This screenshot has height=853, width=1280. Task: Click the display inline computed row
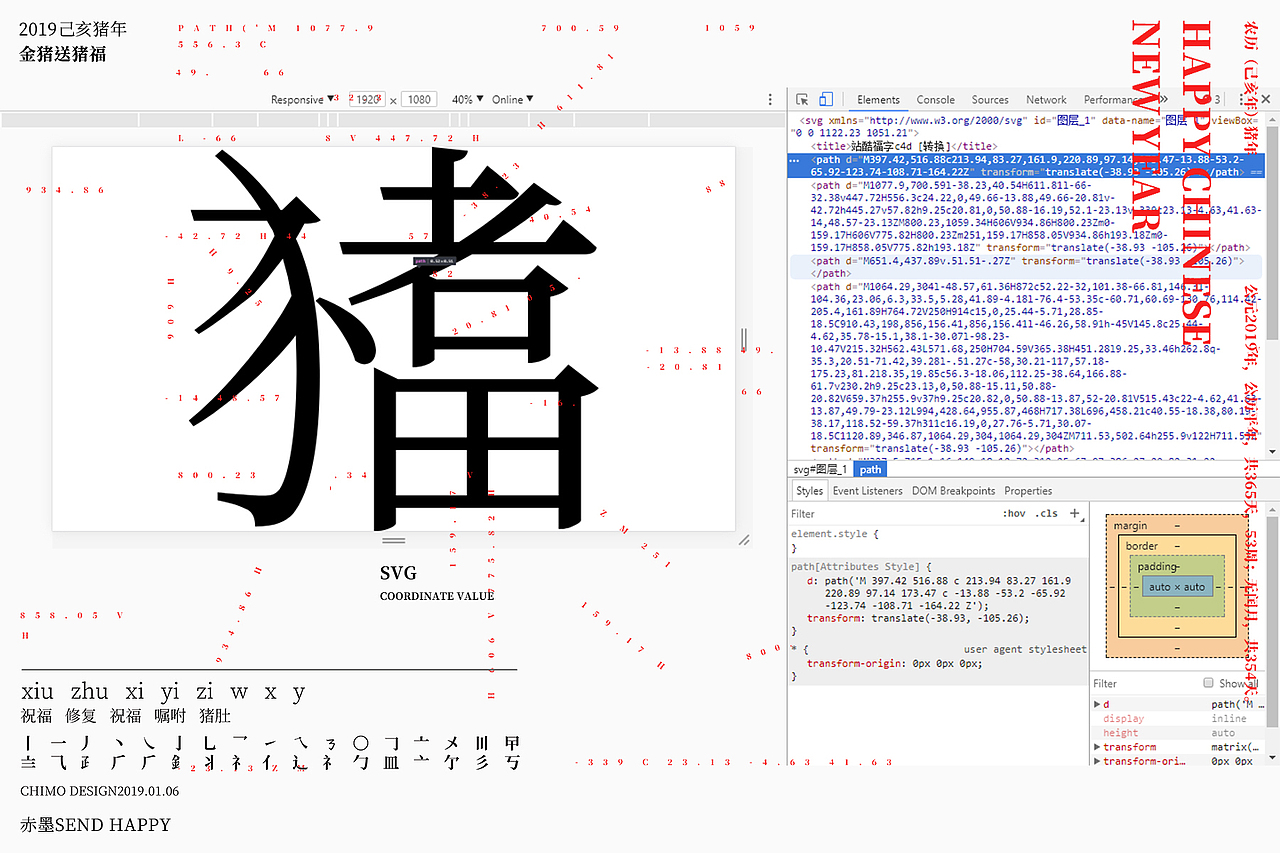tap(1180, 719)
